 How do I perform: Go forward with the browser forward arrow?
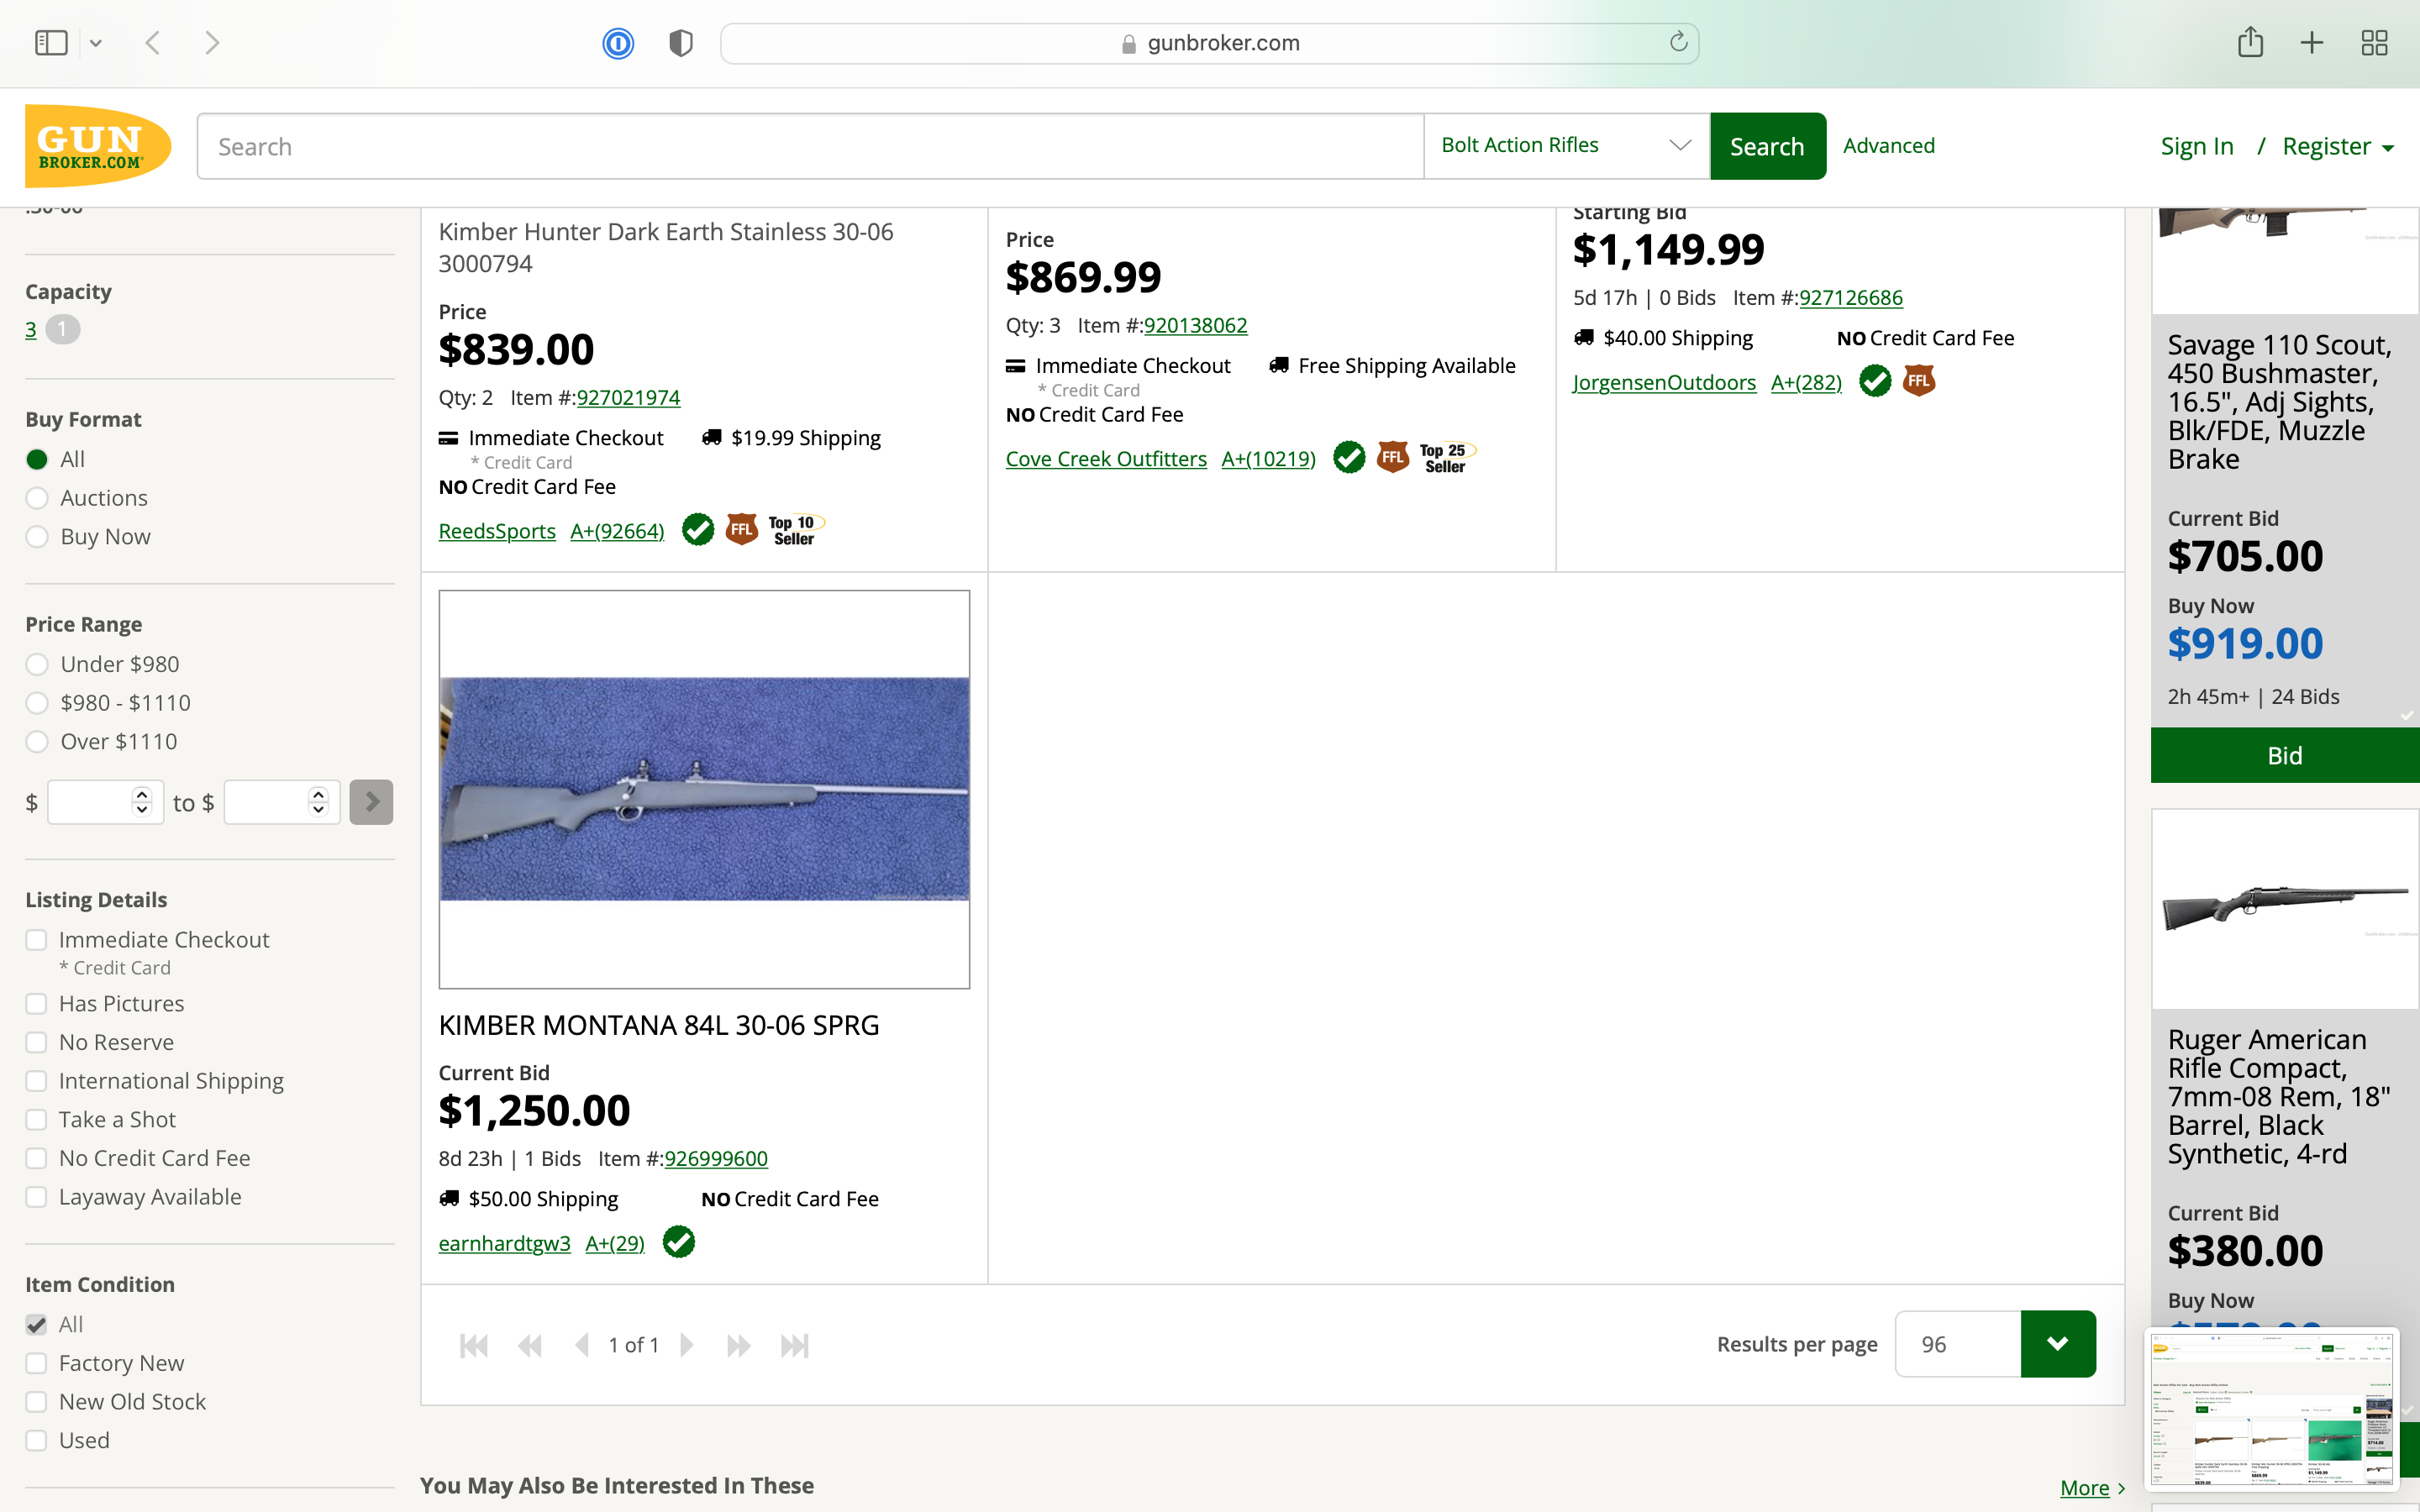coord(212,43)
